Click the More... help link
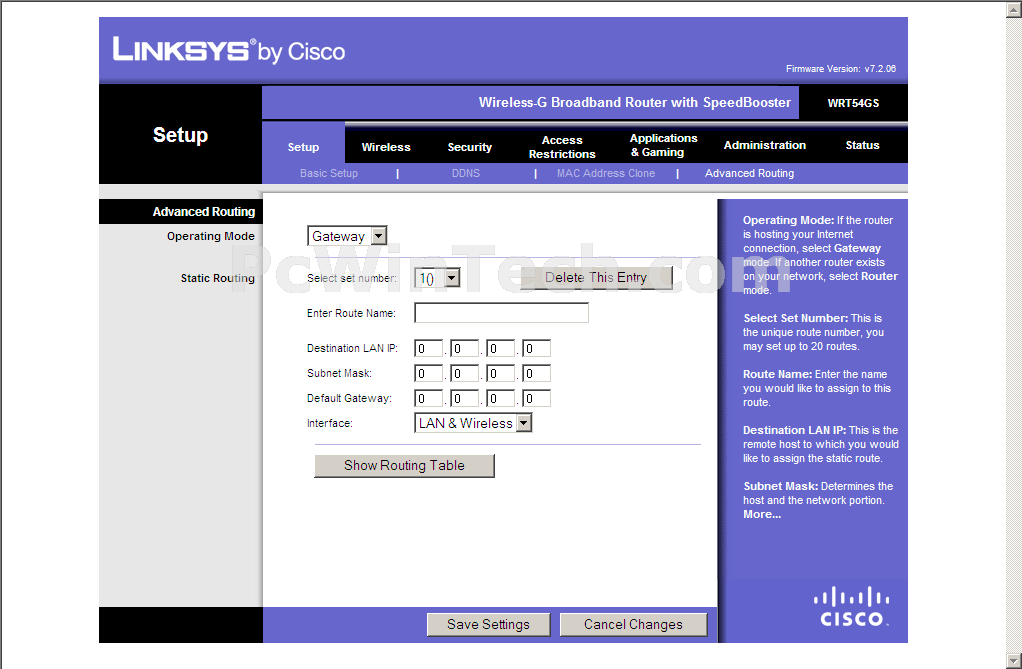This screenshot has height=669, width=1022. [x=761, y=515]
